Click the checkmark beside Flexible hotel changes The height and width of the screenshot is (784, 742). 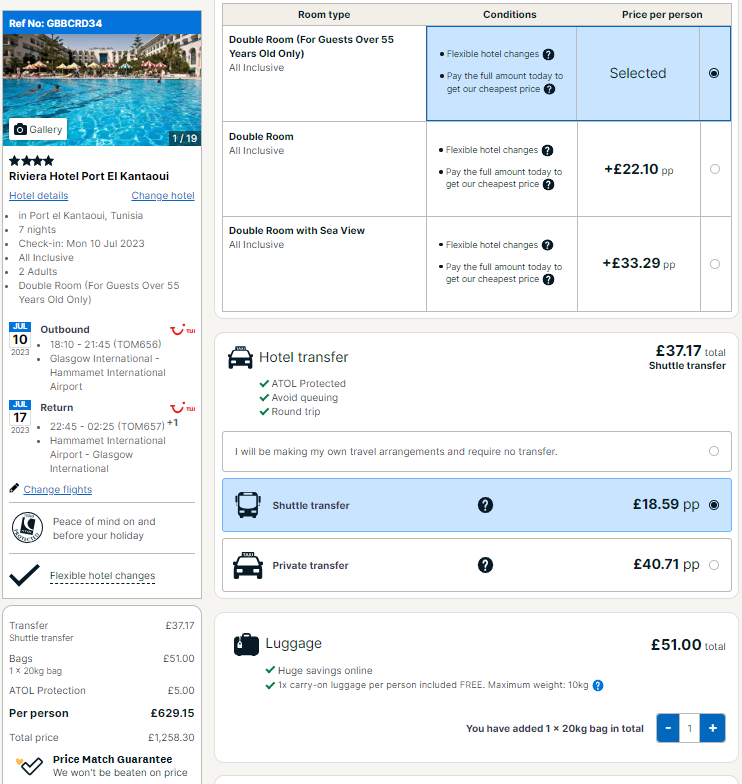tap(24, 575)
